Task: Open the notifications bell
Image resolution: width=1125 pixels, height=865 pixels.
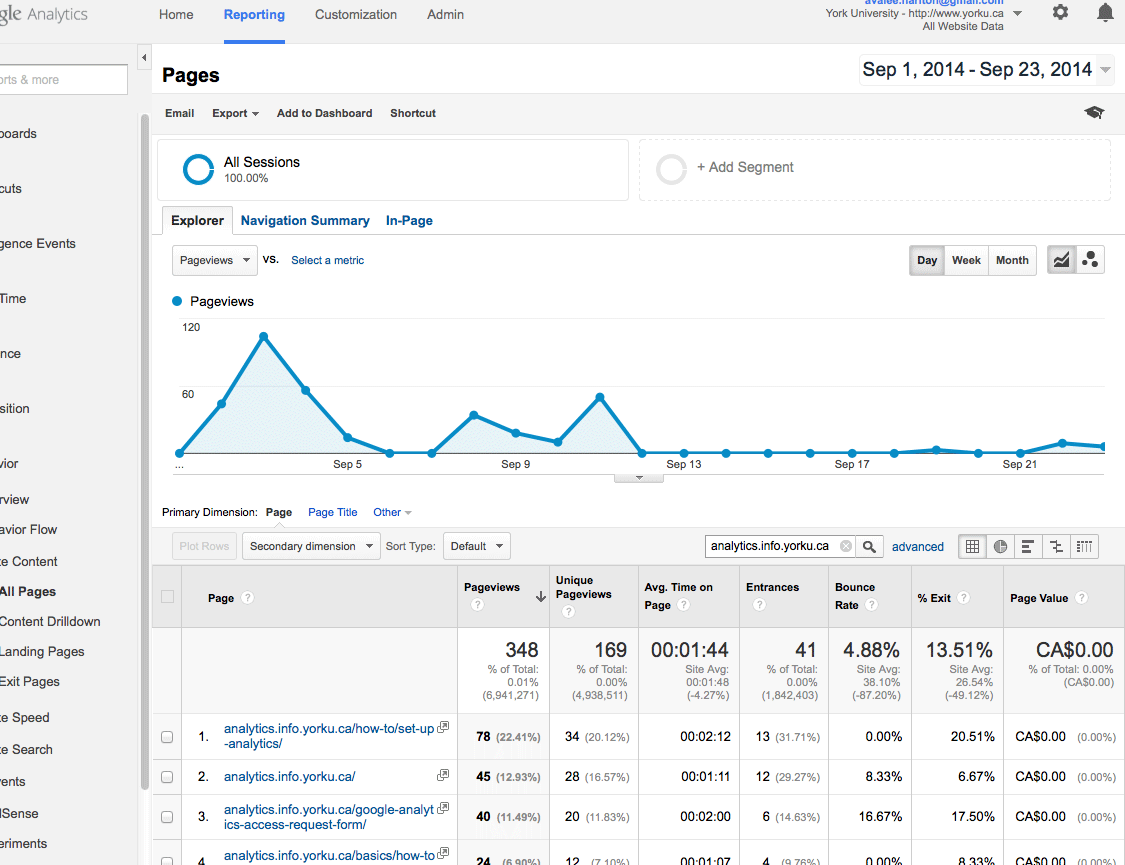Action: point(1105,12)
